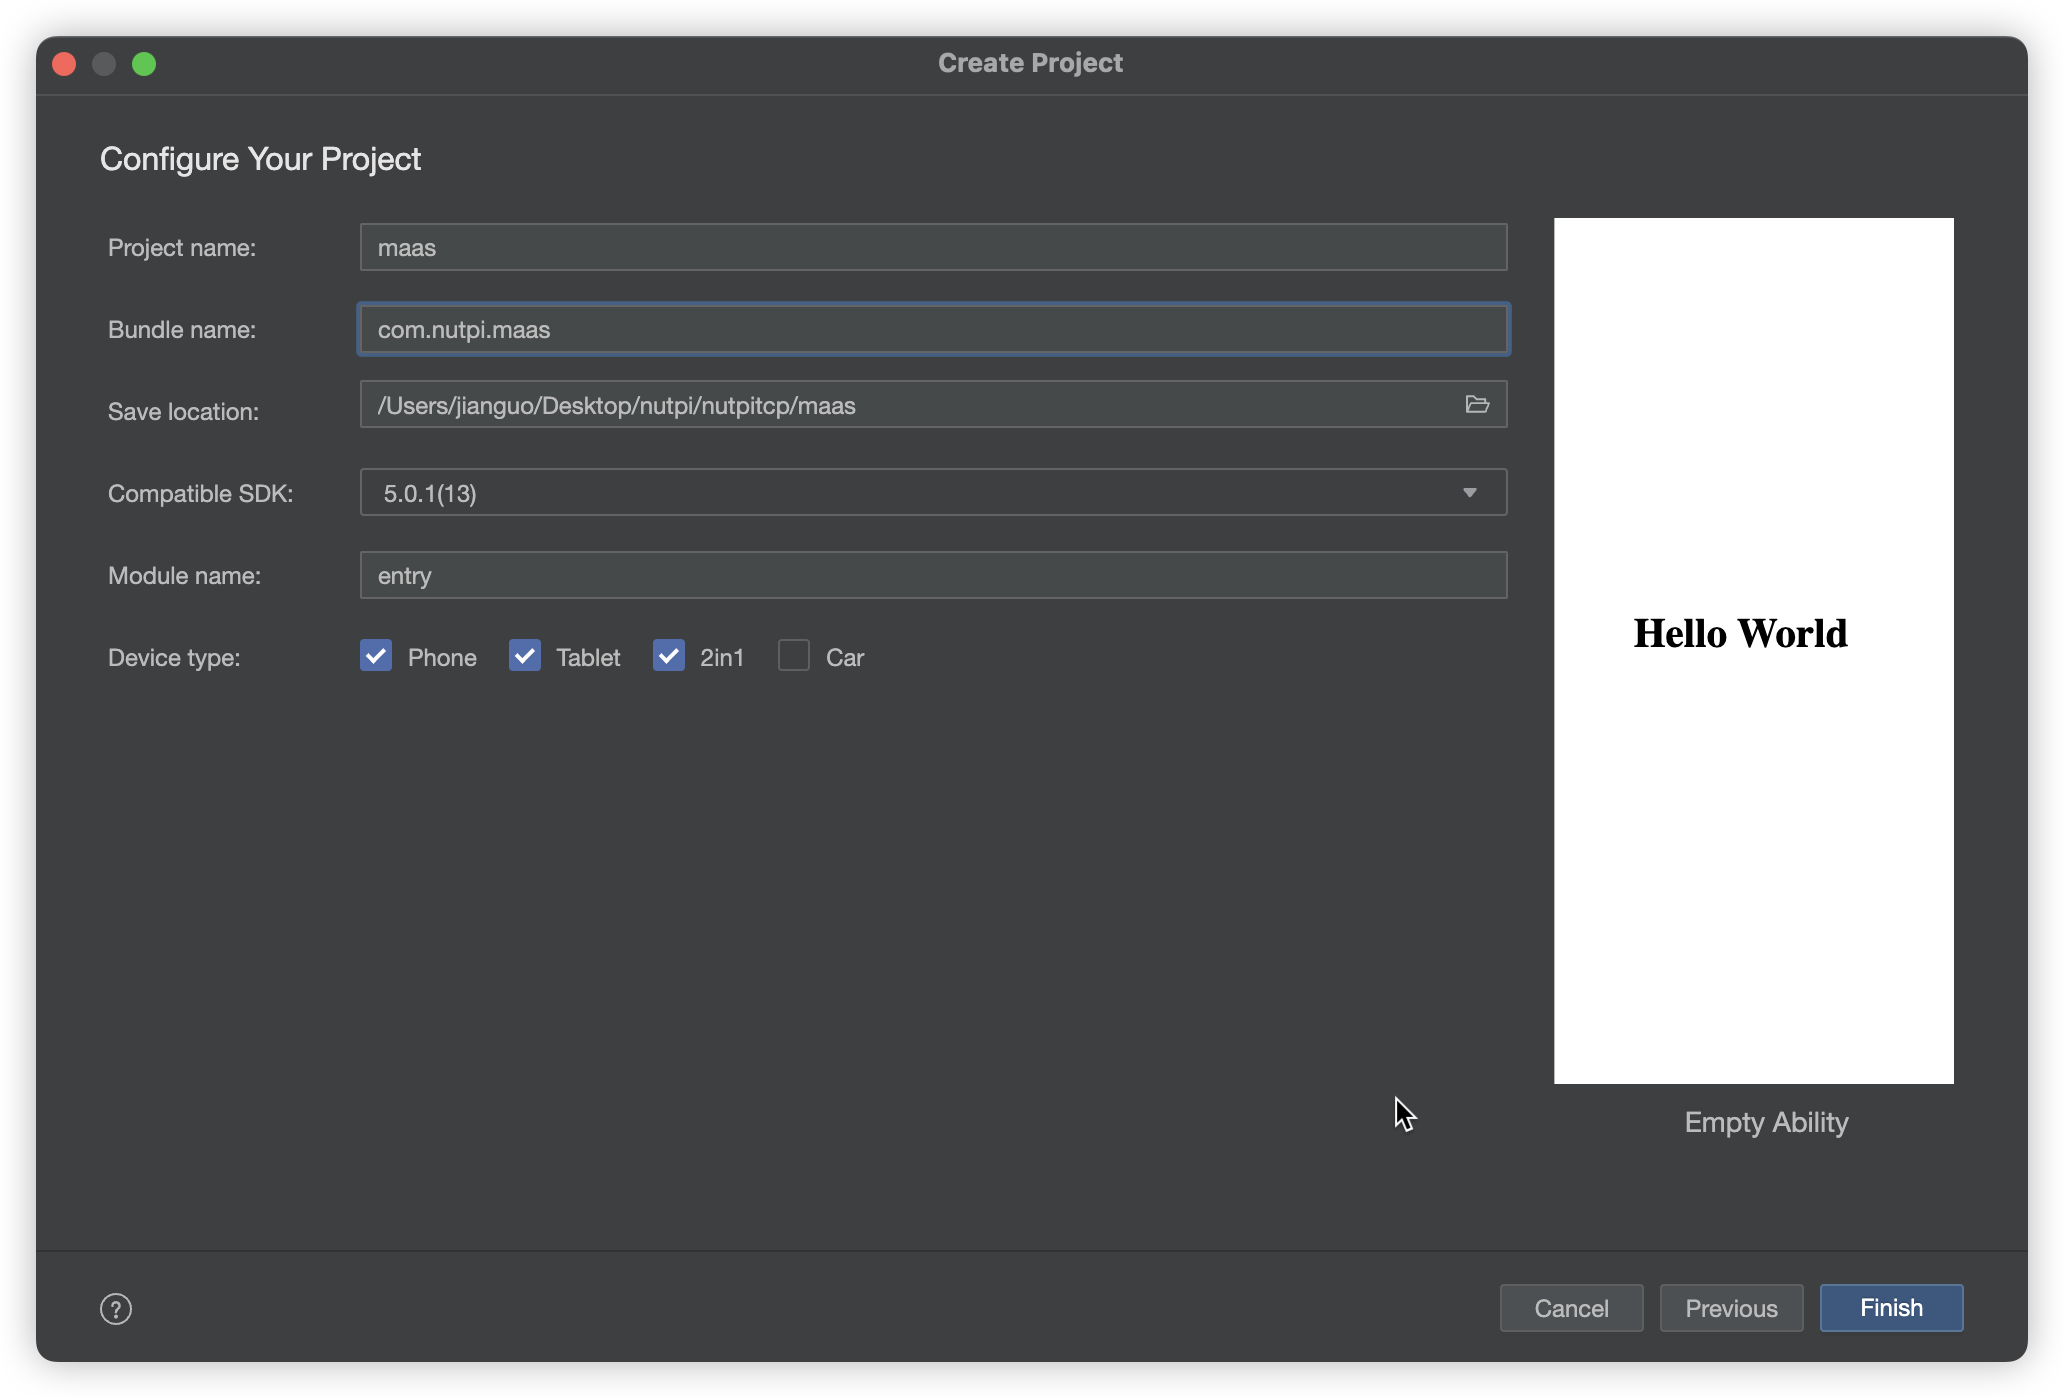
Task: Click the red close button in title bar
Action: coord(62,62)
